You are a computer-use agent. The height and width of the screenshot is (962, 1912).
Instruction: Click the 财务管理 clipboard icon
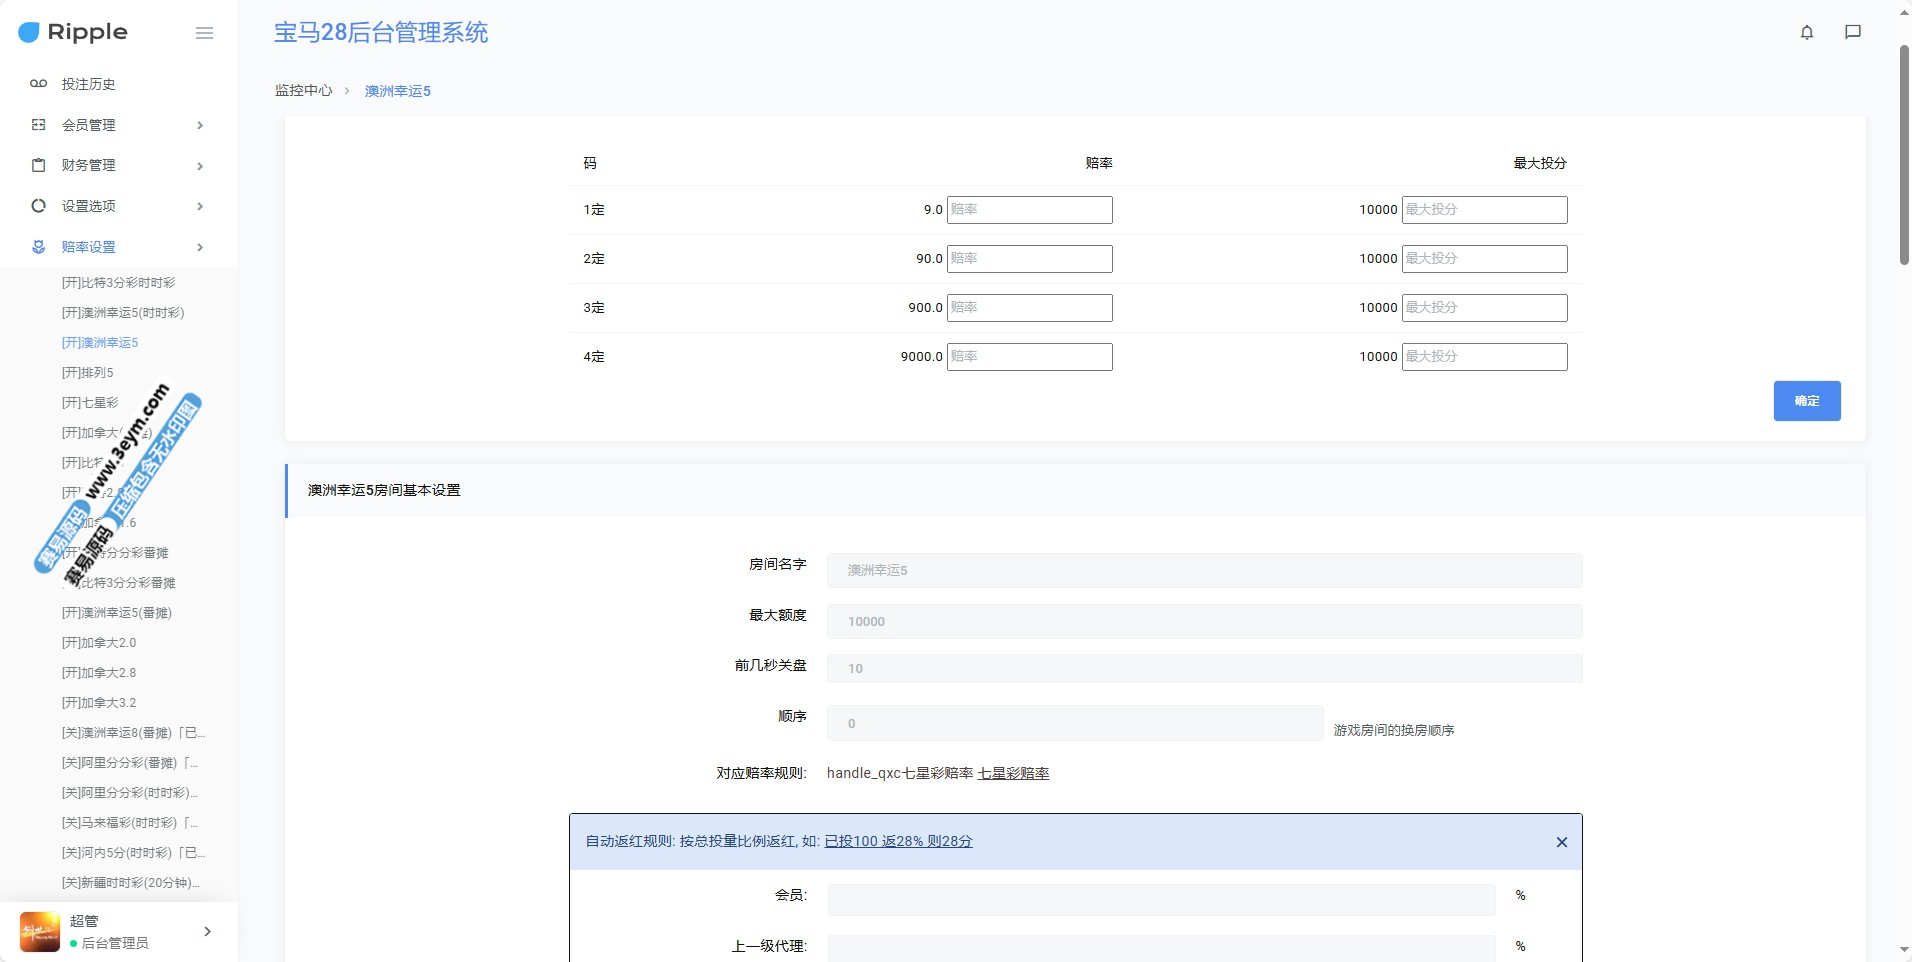(x=38, y=165)
